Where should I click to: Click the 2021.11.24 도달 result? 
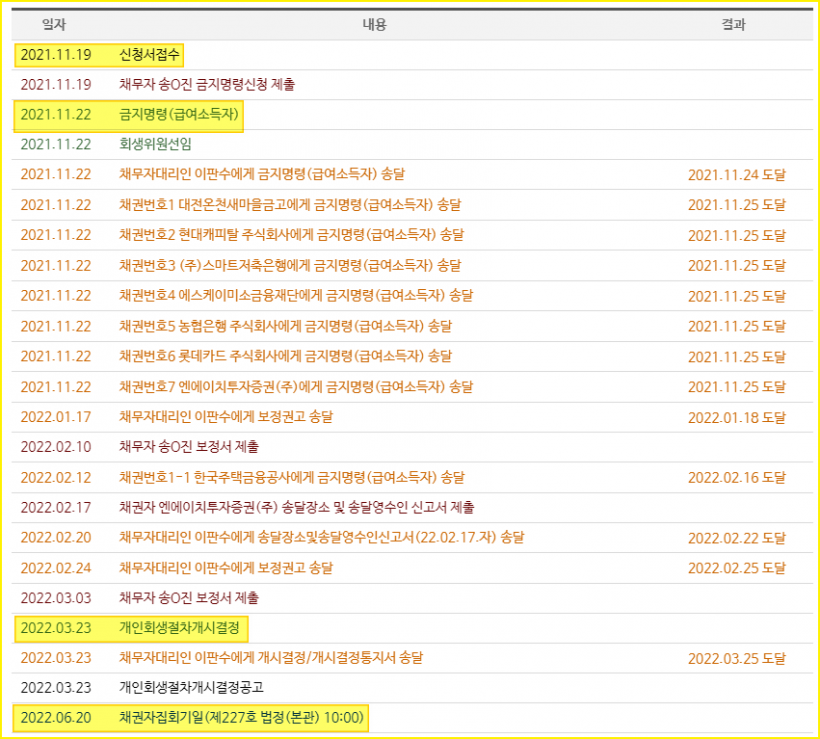pos(737,175)
